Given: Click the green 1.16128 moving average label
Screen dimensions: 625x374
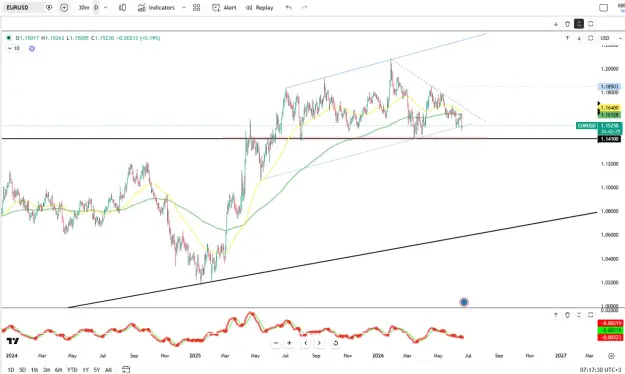Looking at the screenshot, I should coord(609,115).
